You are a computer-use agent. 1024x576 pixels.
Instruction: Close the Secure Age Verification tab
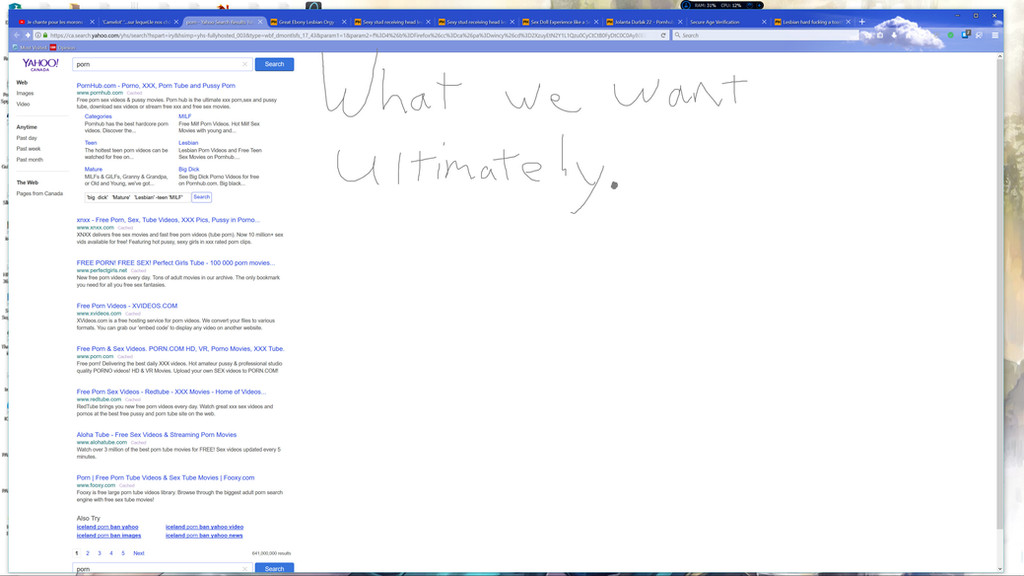point(763,22)
